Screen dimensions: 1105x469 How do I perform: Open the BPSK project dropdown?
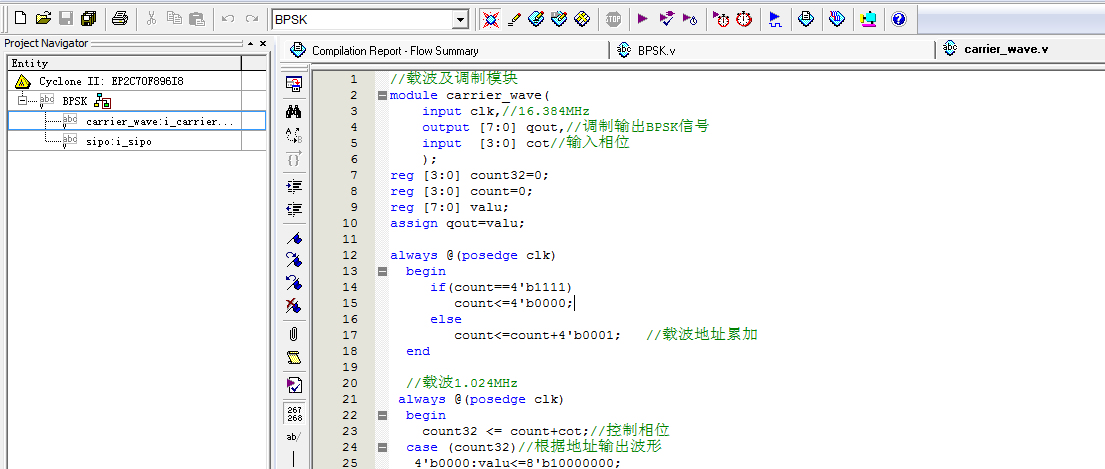460,19
